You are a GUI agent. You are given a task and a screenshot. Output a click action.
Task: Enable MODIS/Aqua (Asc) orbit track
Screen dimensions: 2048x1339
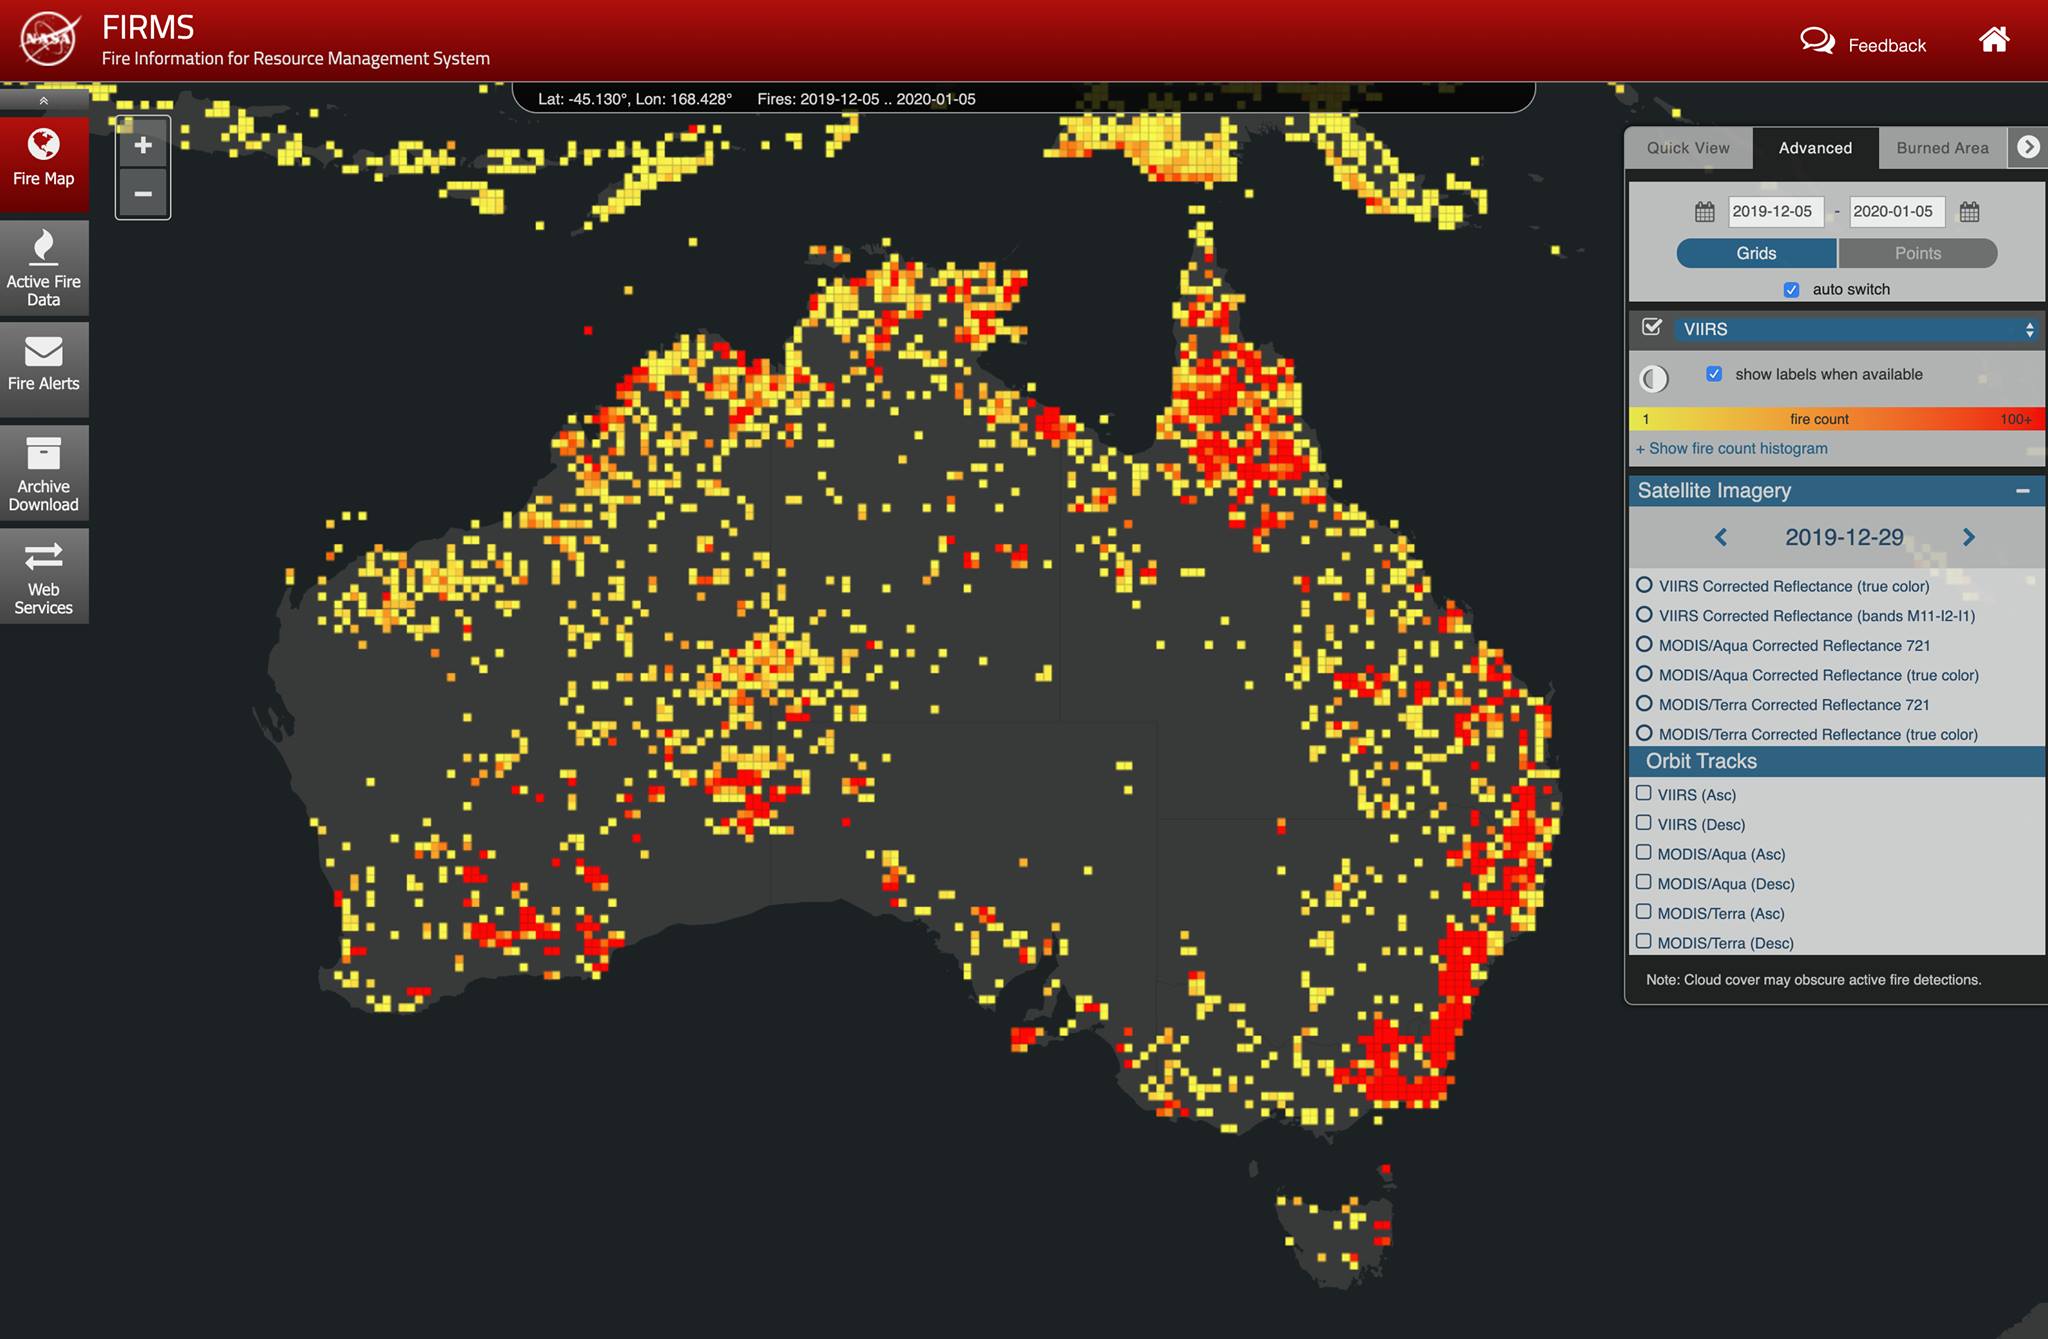click(1643, 852)
